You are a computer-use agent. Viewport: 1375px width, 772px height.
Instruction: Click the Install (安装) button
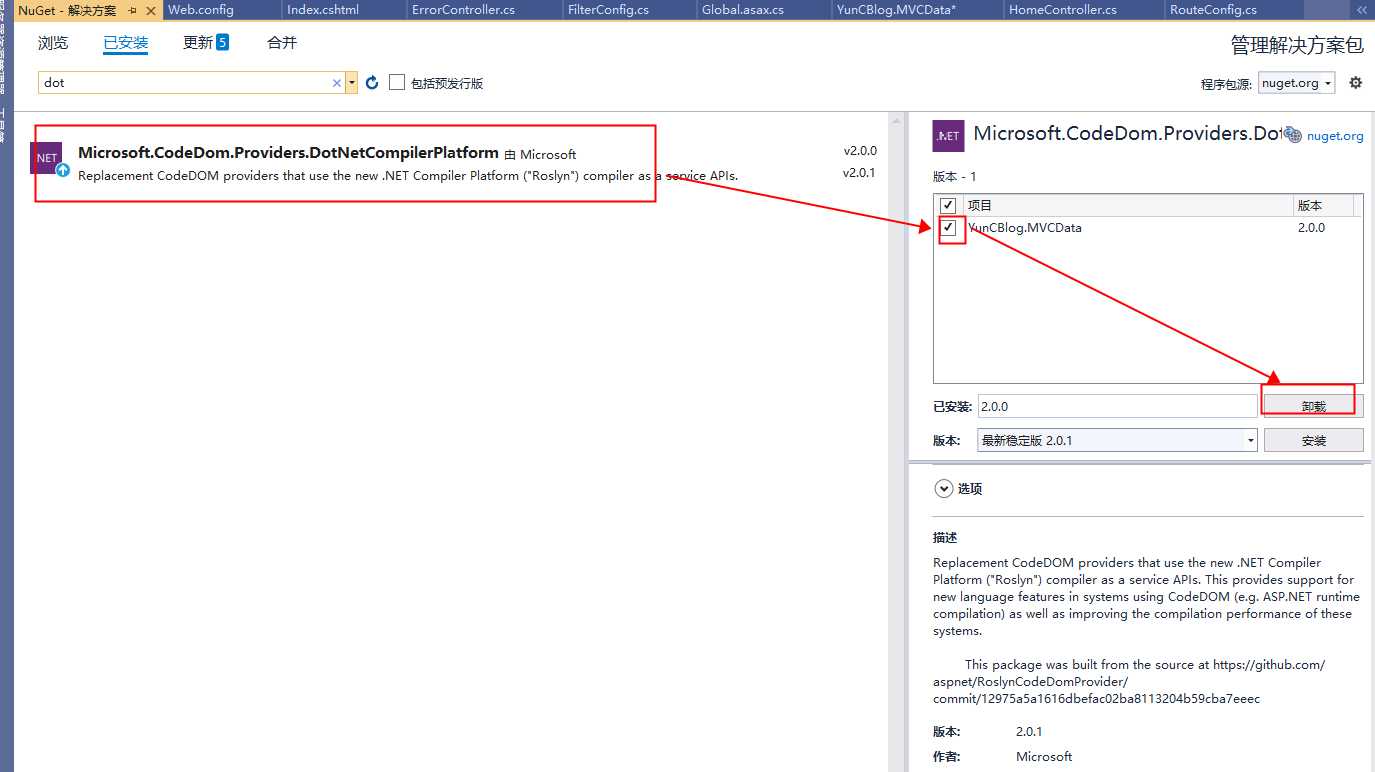pyautogui.click(x=1313, y=440)
